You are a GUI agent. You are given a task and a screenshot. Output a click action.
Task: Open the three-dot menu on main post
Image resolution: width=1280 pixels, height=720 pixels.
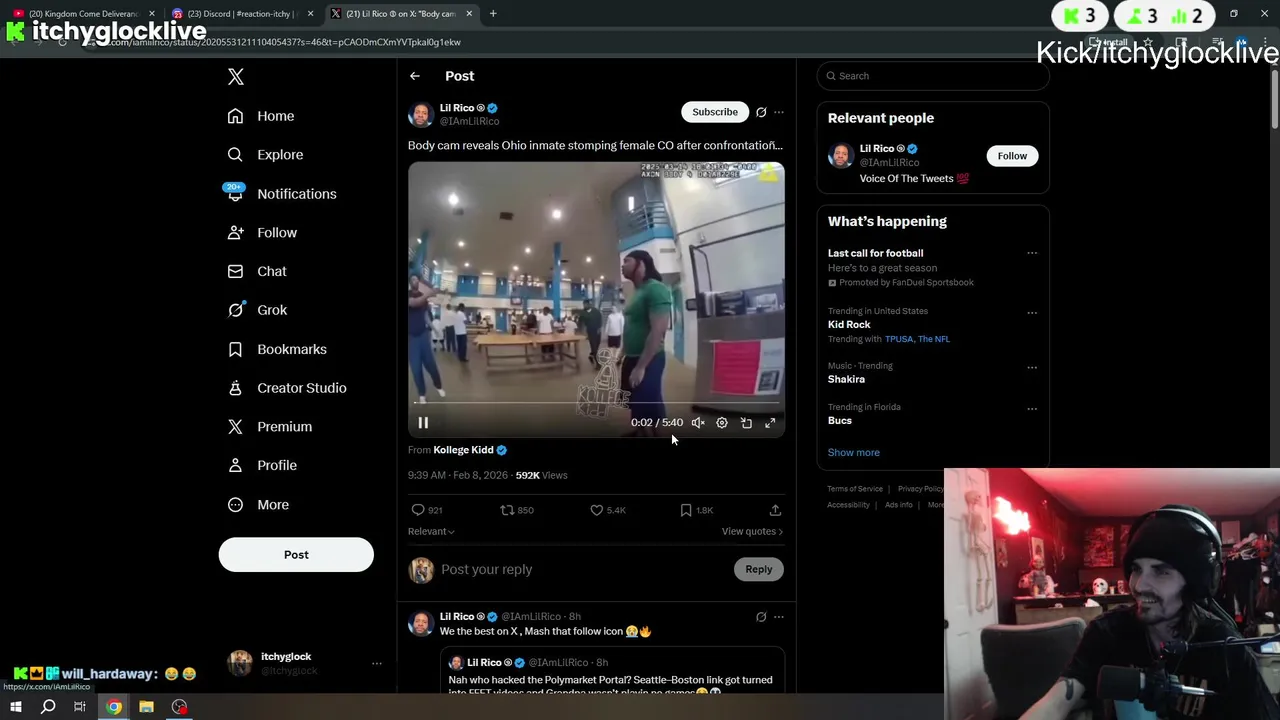[x=779, y=112]
